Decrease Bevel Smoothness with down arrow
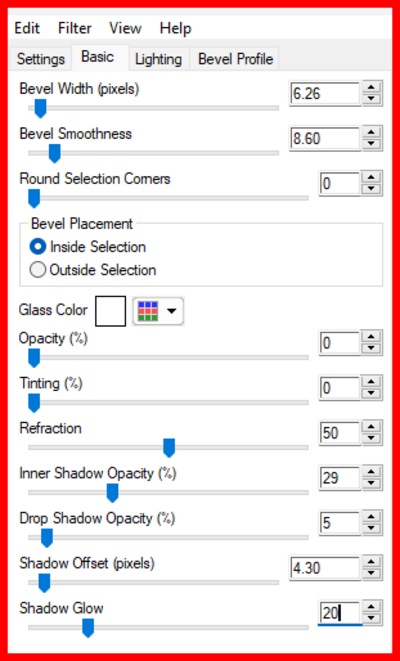Screen dimensions: 400x661 pyautogui.click(x=371, y=143)
